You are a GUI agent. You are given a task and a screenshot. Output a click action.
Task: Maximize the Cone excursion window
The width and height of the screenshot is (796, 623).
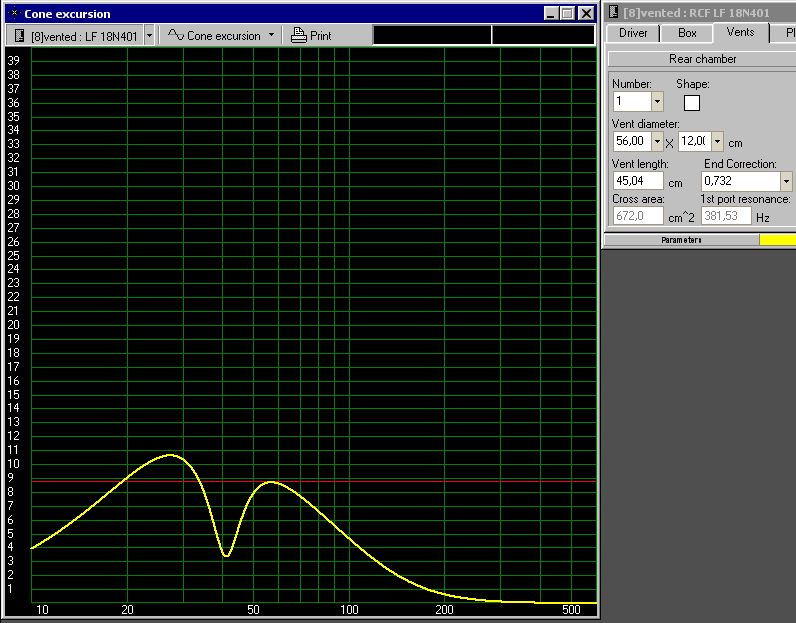[x=567, y=14]
